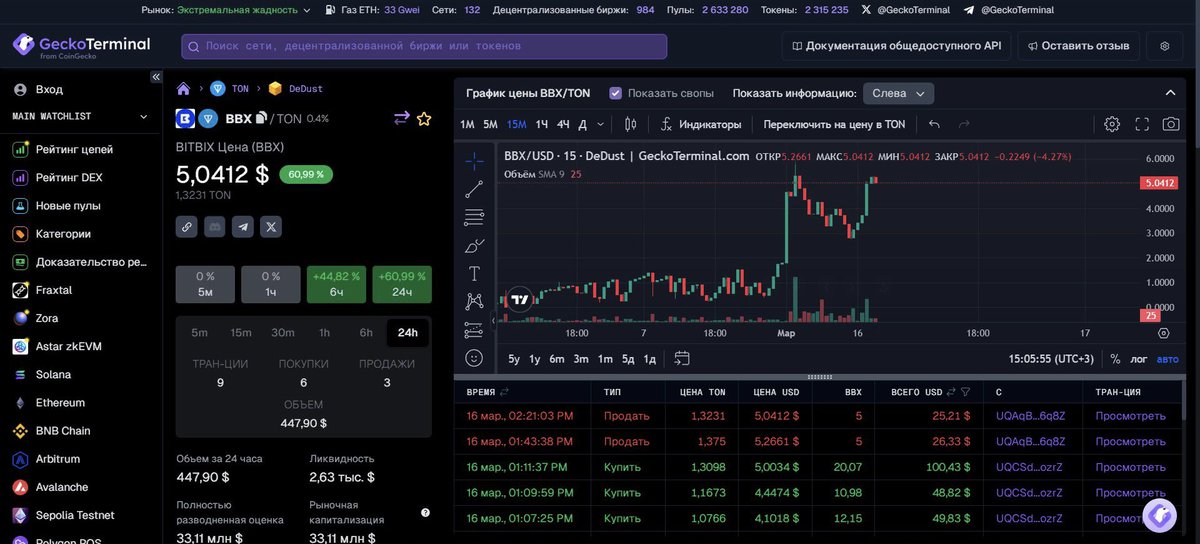Toggle logarithmic scale лог
Viewport: 1200px width, 544px height.
pyautogui.click(x=1139, y=359)
